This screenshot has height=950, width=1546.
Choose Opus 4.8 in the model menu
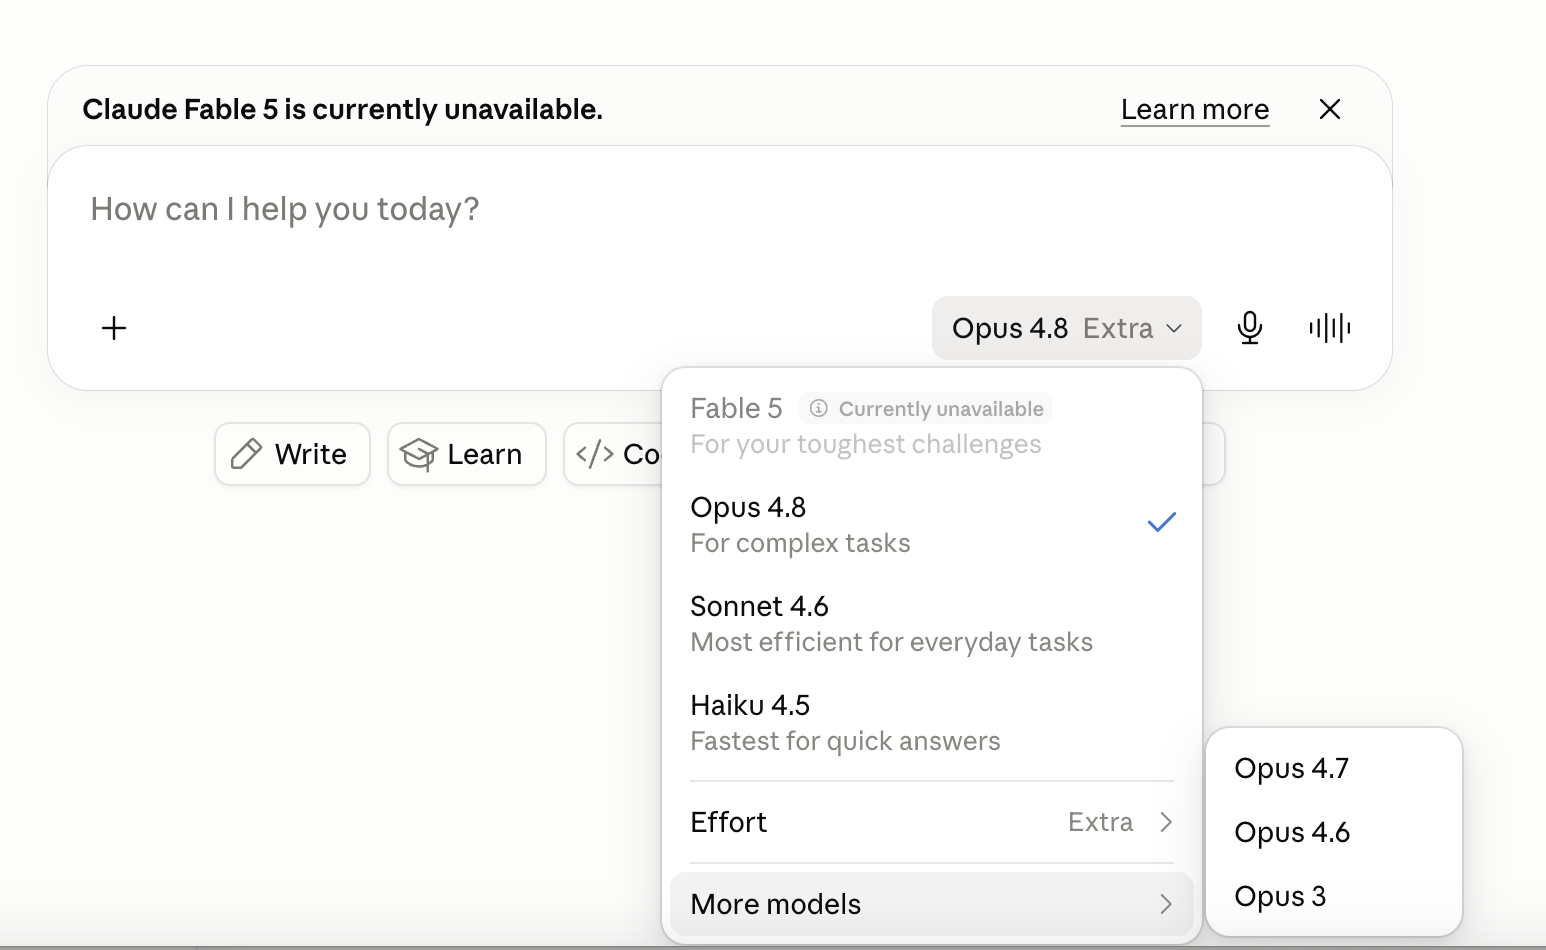932,525
